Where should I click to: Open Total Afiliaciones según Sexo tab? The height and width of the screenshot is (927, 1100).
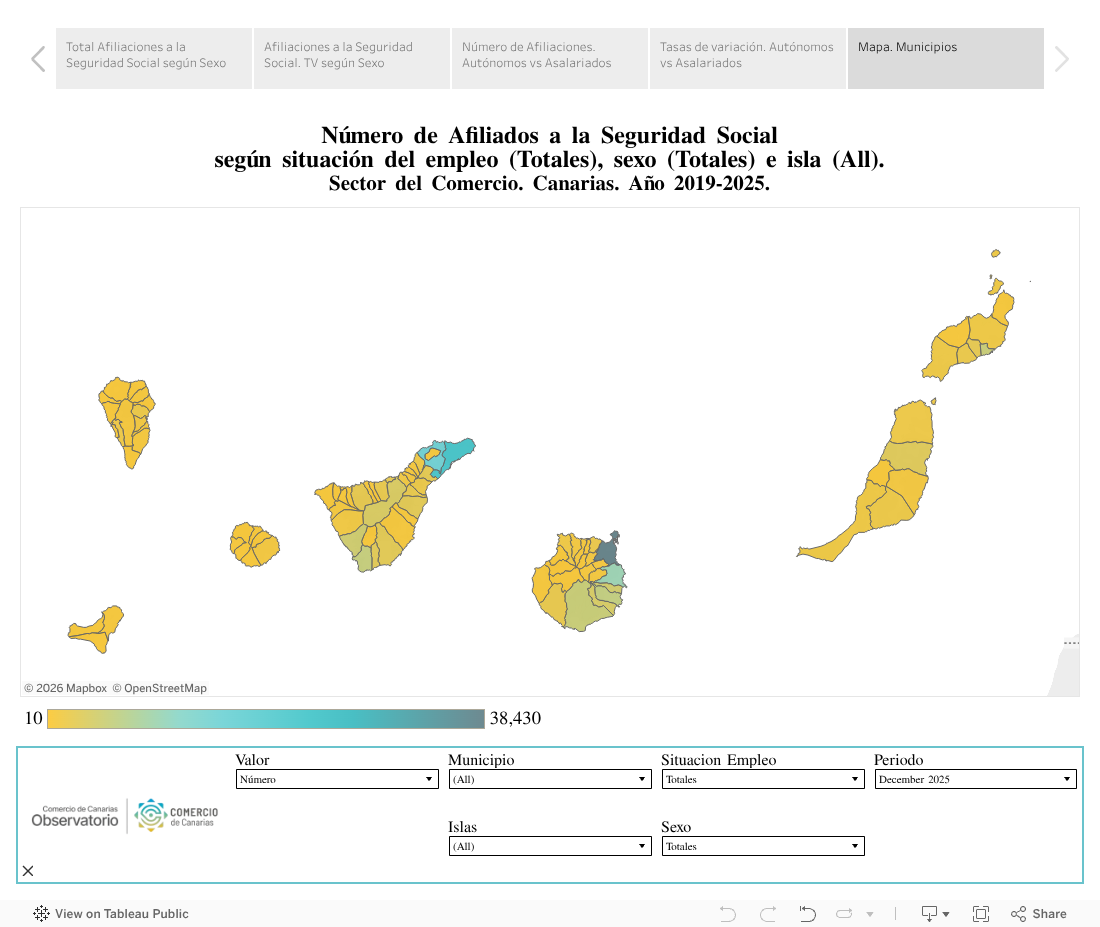coord(153,58)
